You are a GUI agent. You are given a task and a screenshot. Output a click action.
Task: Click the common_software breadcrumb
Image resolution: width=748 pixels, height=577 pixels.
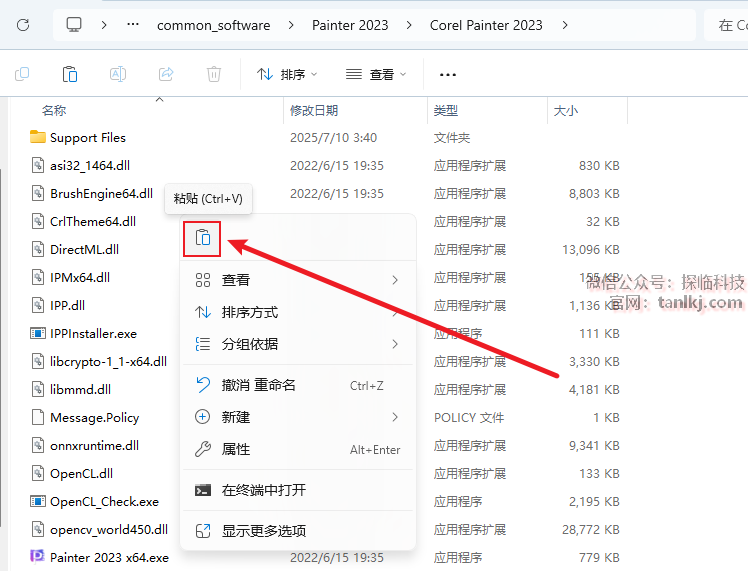213,25
